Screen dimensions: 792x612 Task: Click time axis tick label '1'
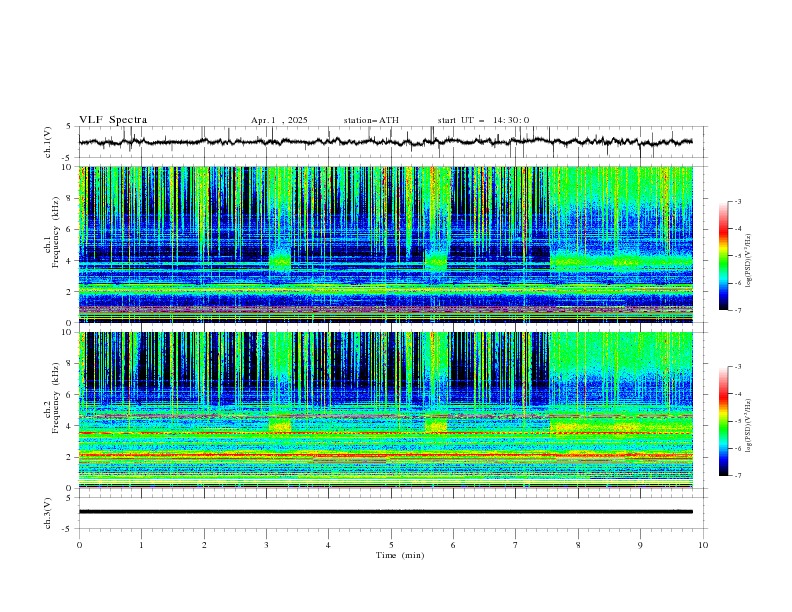coord(141,545)
